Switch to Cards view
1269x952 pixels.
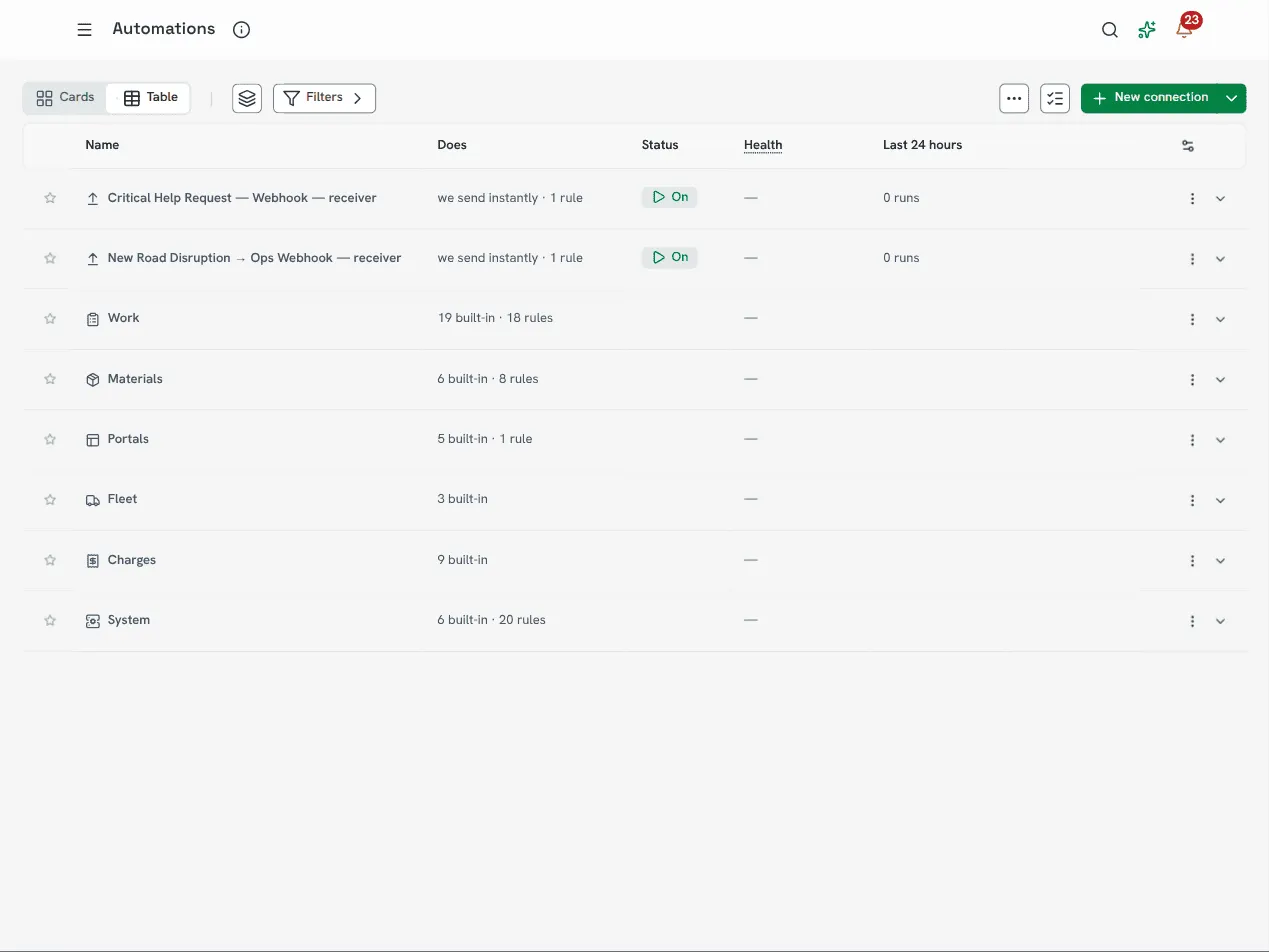(65, 98)
